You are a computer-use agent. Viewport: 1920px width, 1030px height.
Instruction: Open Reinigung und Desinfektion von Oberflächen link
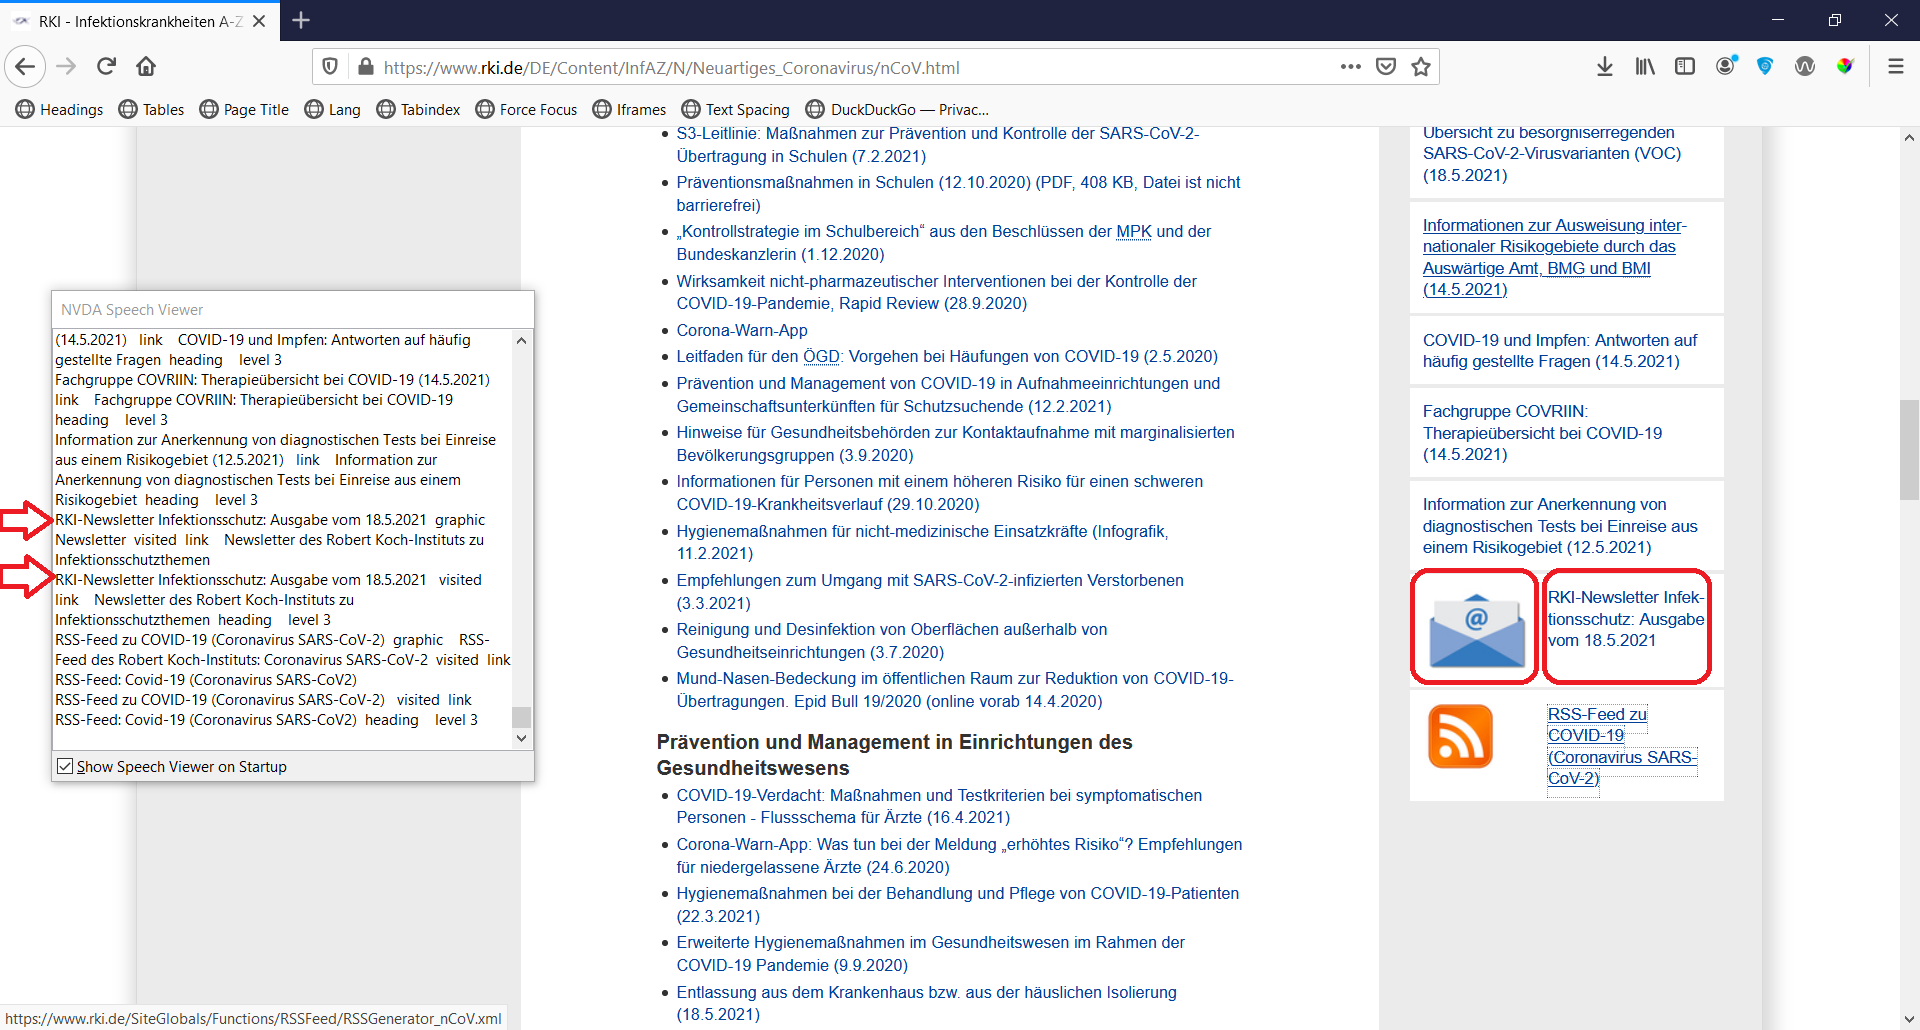(x=892, y=641)
